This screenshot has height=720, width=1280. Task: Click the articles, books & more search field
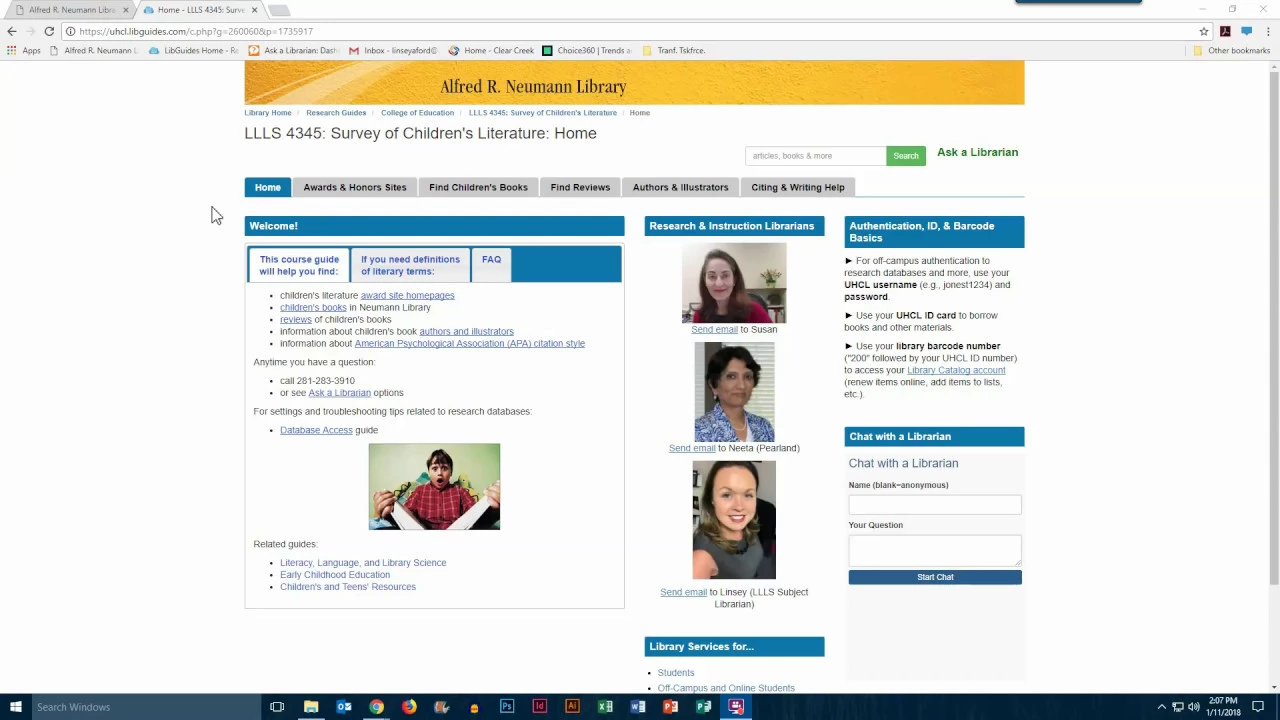pyautogui.click(x=815, y=156)
